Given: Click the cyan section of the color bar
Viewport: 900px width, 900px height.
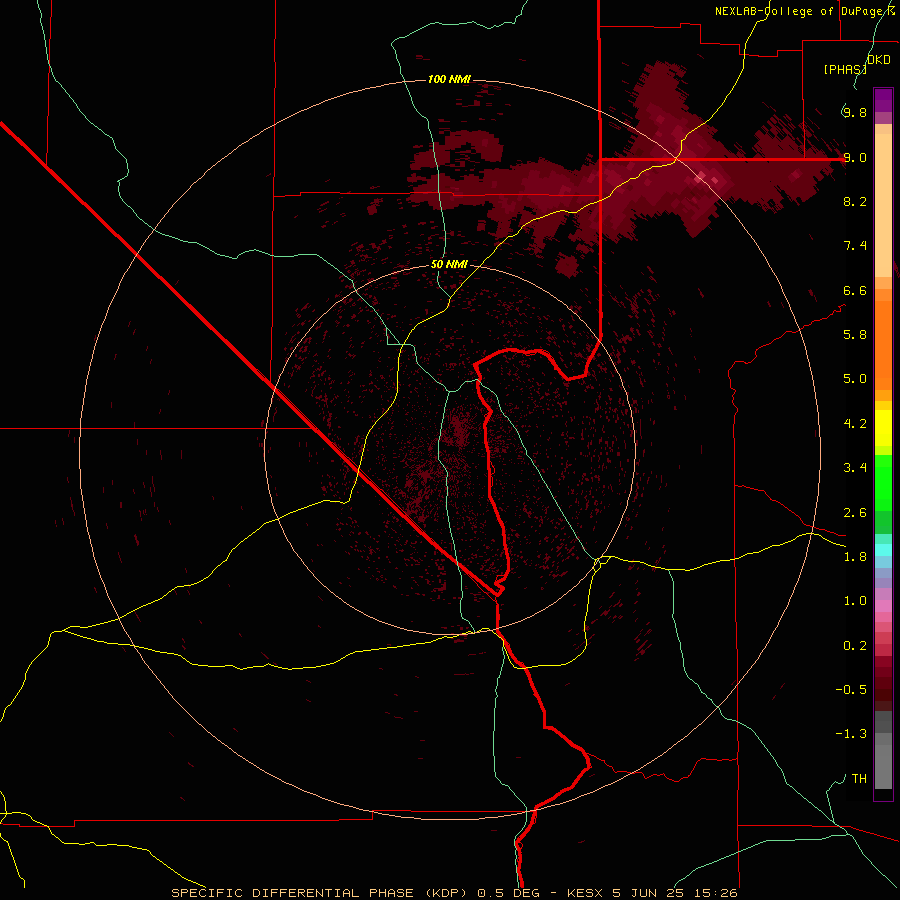Looking at the screenshot, I should [883, 550].
